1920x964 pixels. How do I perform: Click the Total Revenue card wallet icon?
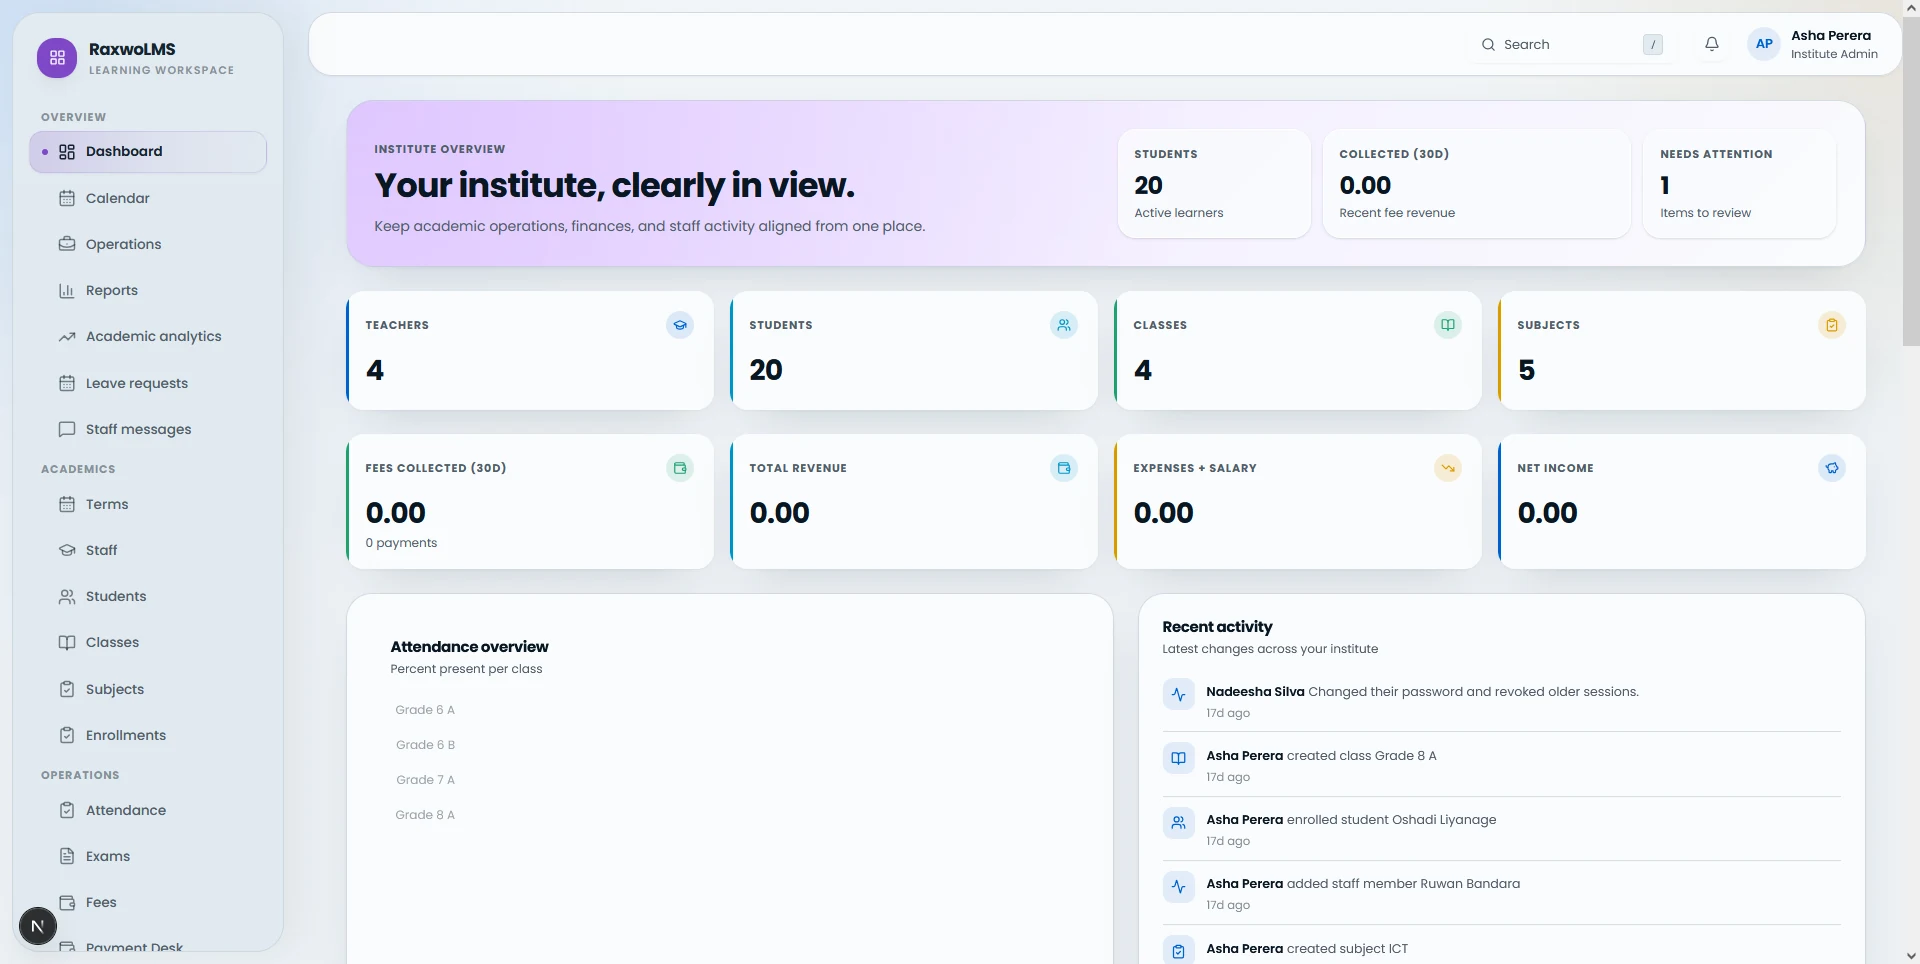[1064, 468]
